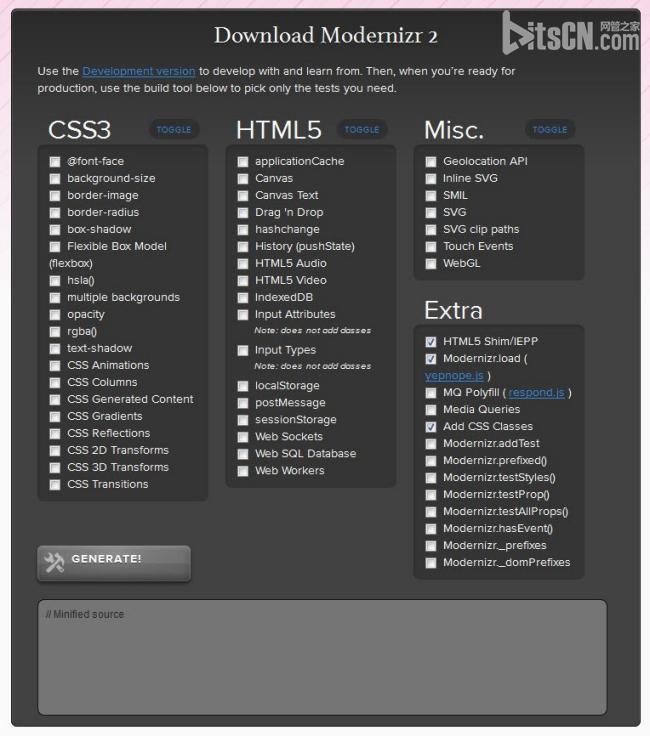
Task: Open the yepnope.js link
Action: click(454, 376)
